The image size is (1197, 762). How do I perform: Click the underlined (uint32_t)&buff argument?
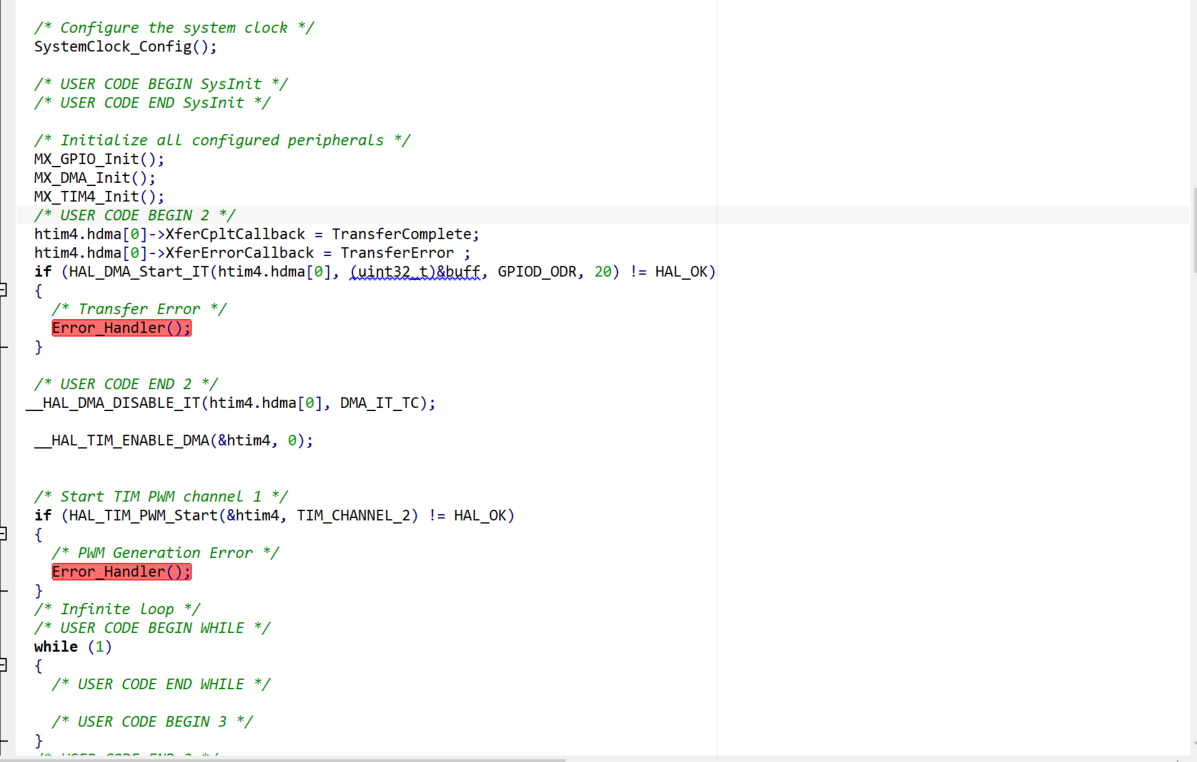click(415, 272)
